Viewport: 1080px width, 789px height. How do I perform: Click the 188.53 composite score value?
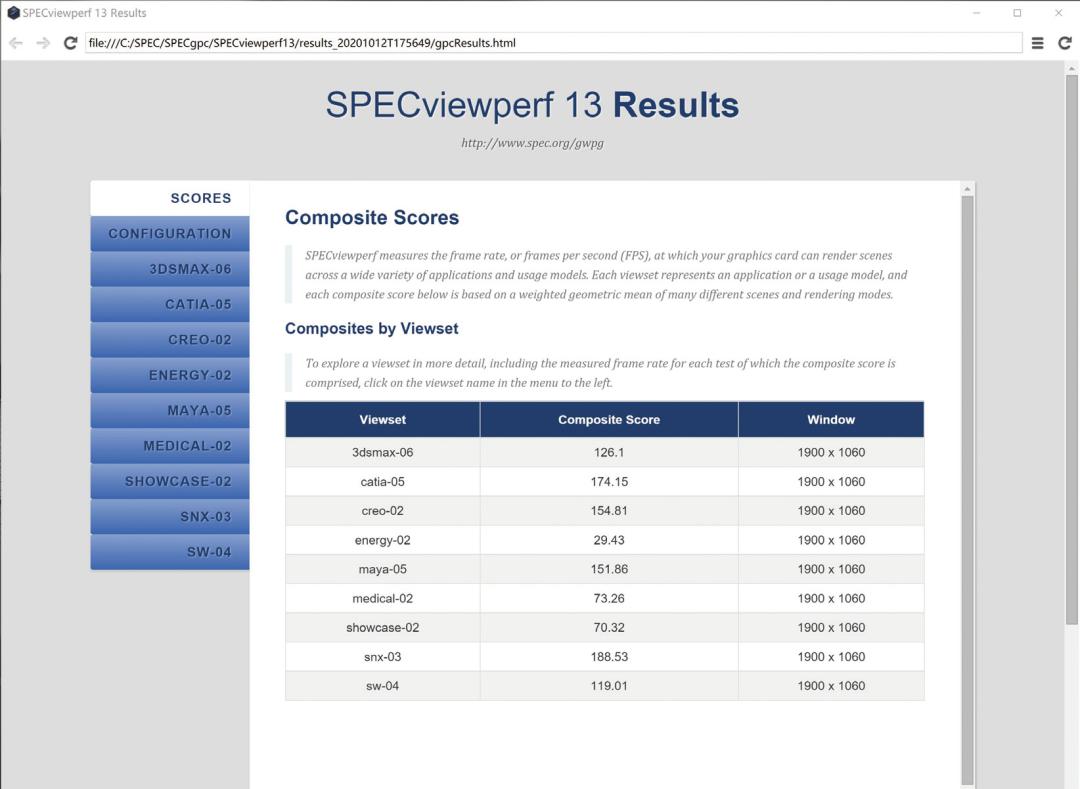609,657
